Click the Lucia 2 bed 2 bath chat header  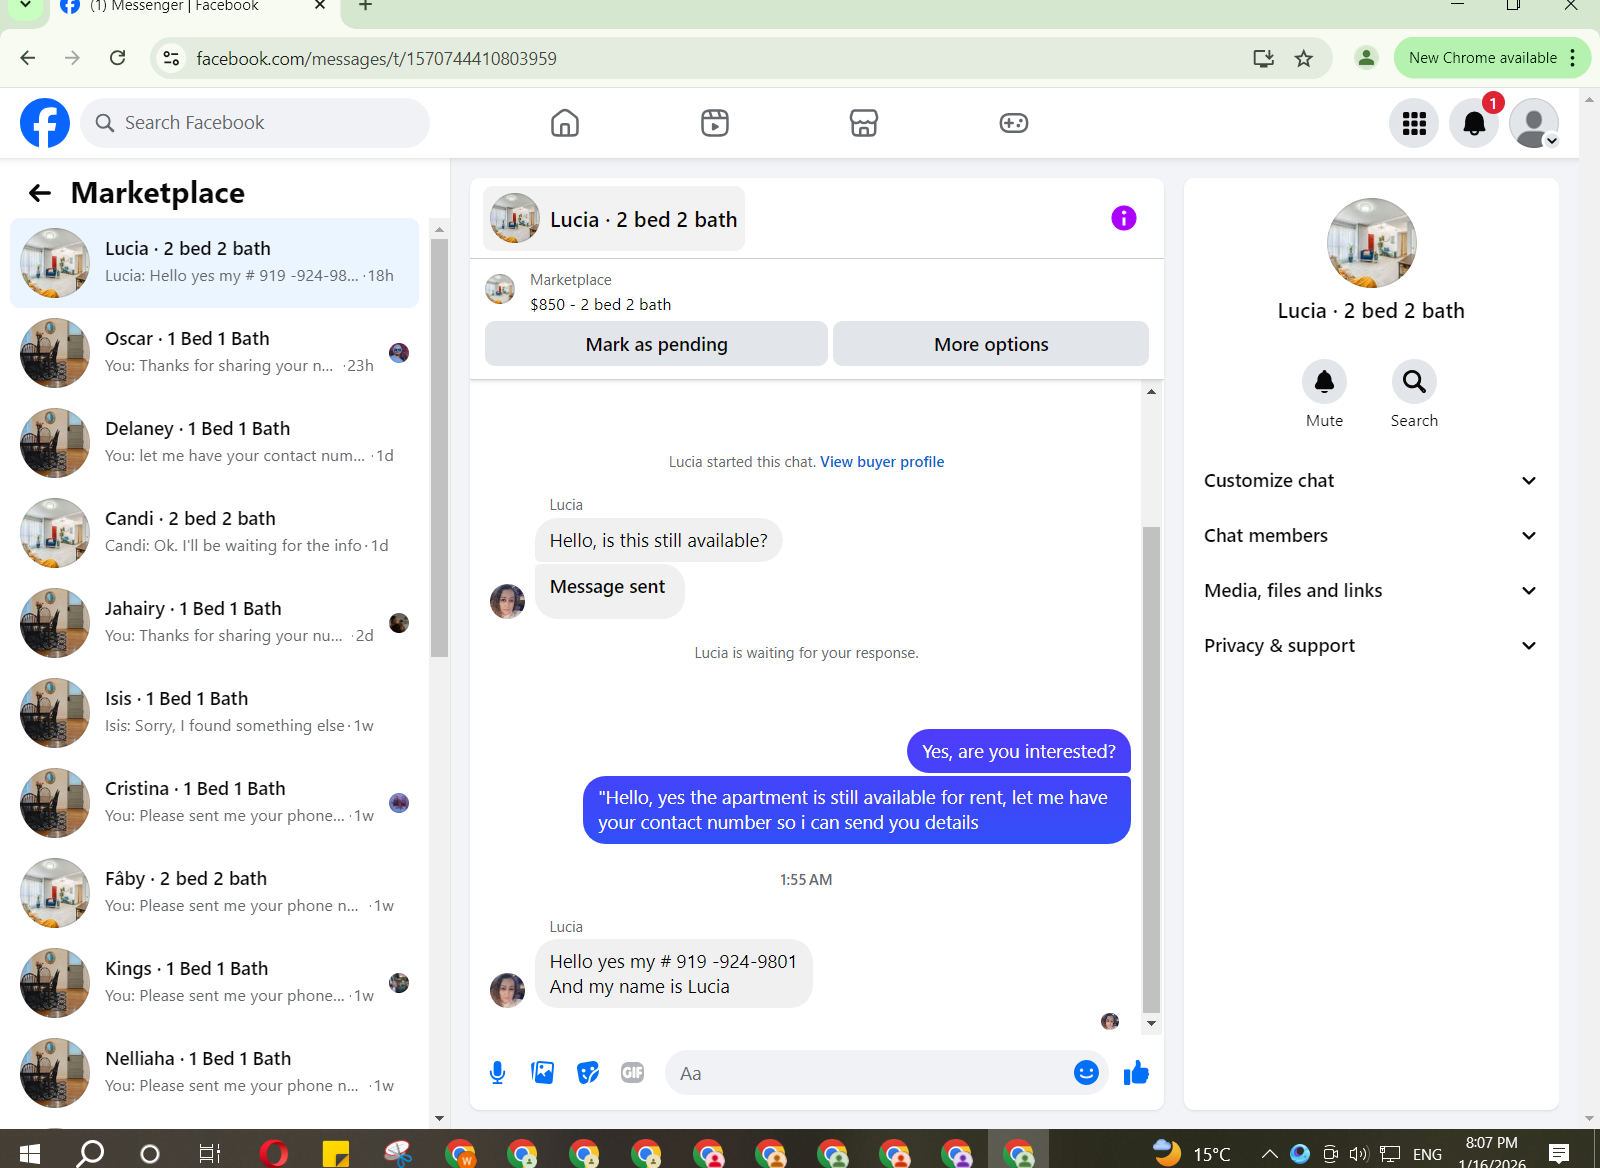614,219
